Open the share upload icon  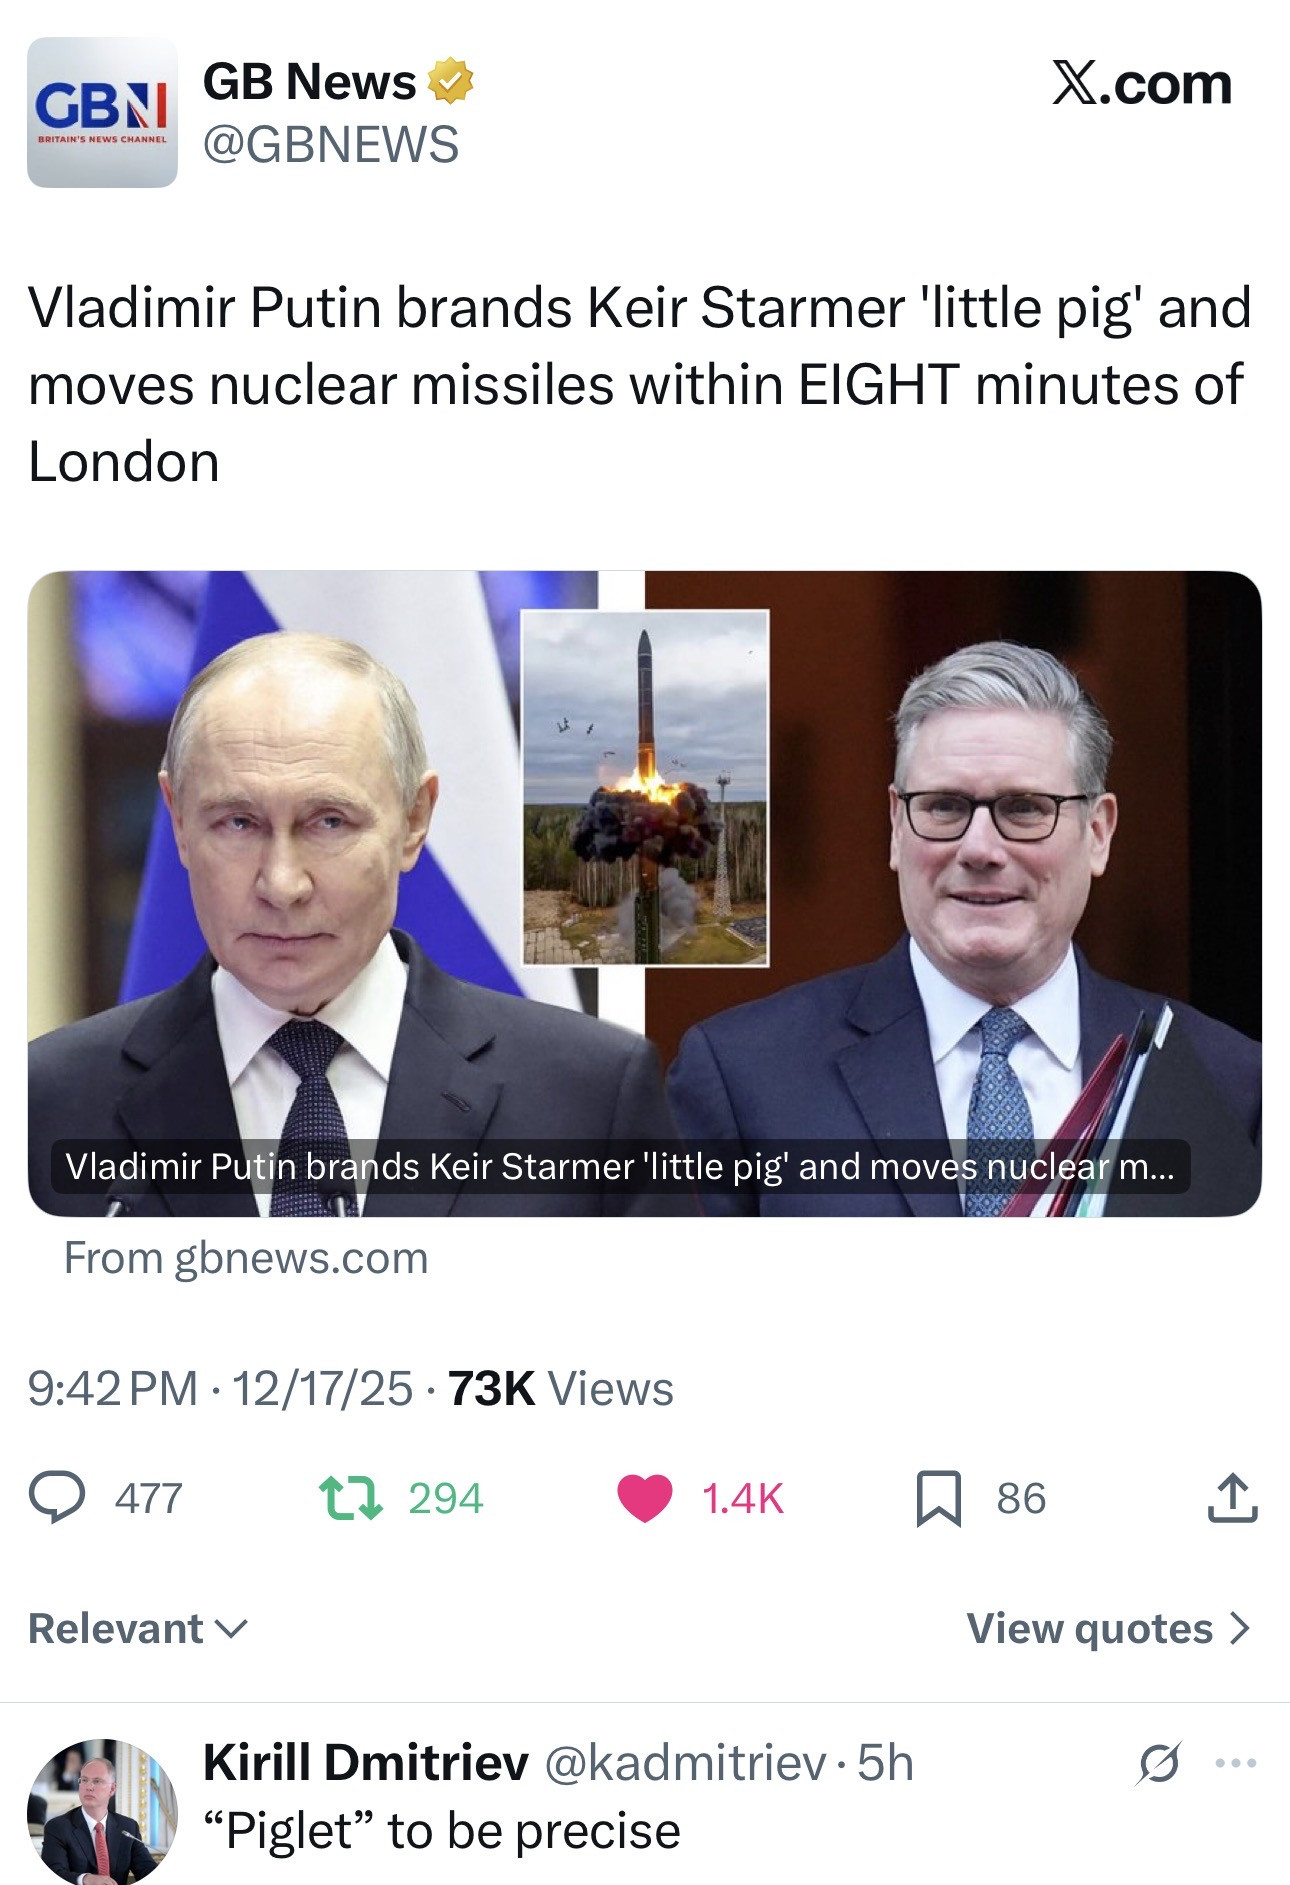[1232, 1497]
